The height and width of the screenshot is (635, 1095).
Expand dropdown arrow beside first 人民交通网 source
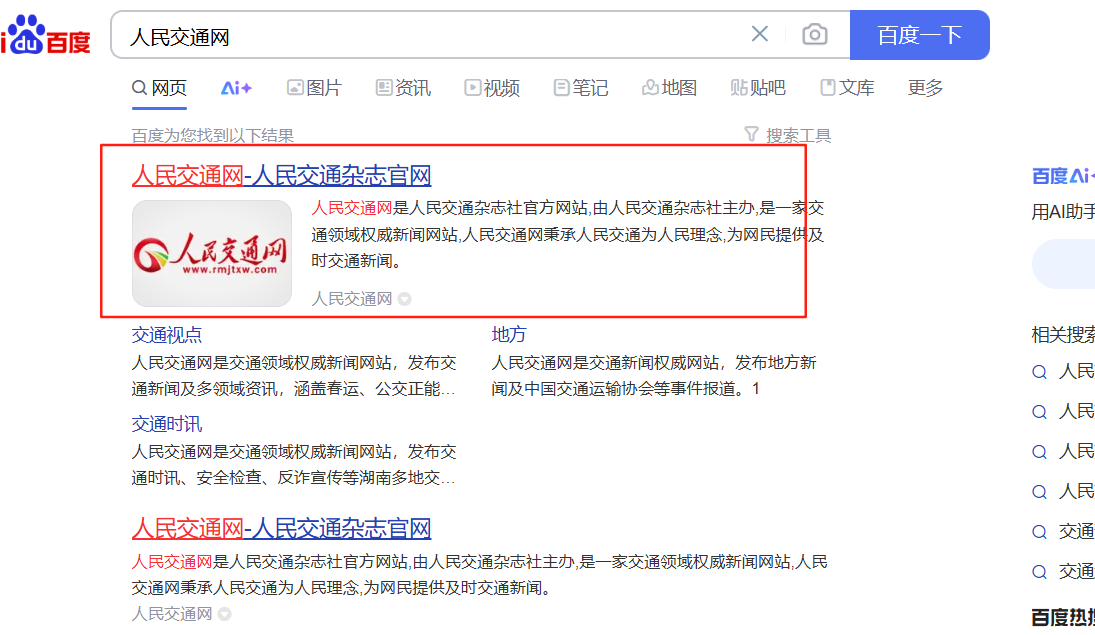404,299
